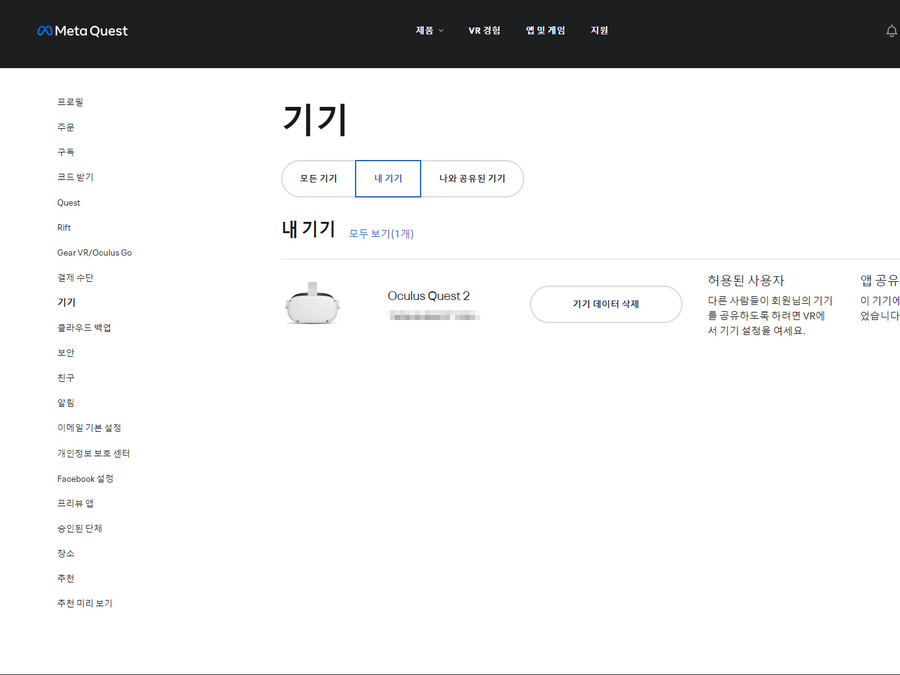Select the 내 기기 tab
Viewport: 900px width, 675px height.
(x=388, y=179)
